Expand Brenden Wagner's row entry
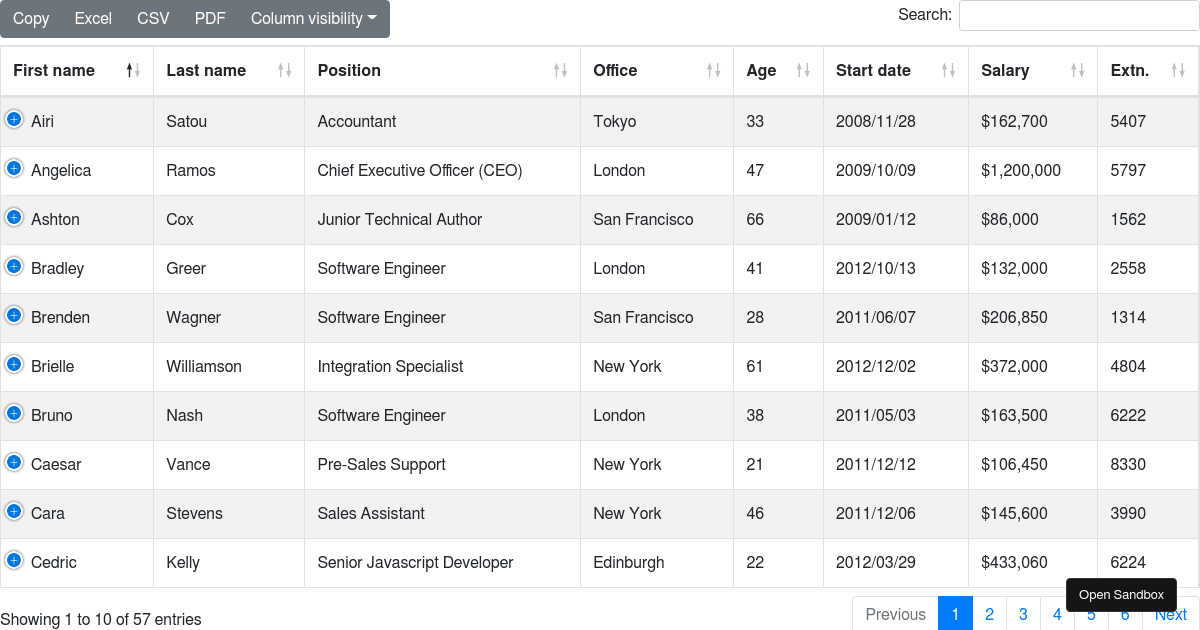This screenshot has height=630, width=1200. point(14,315)
